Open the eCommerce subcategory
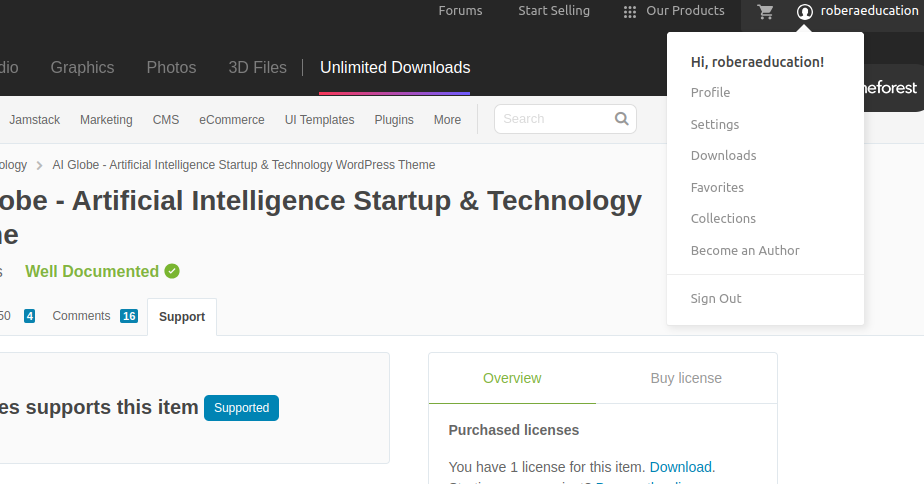This screenshot has height=484, width=924. [x=232, y=120]
